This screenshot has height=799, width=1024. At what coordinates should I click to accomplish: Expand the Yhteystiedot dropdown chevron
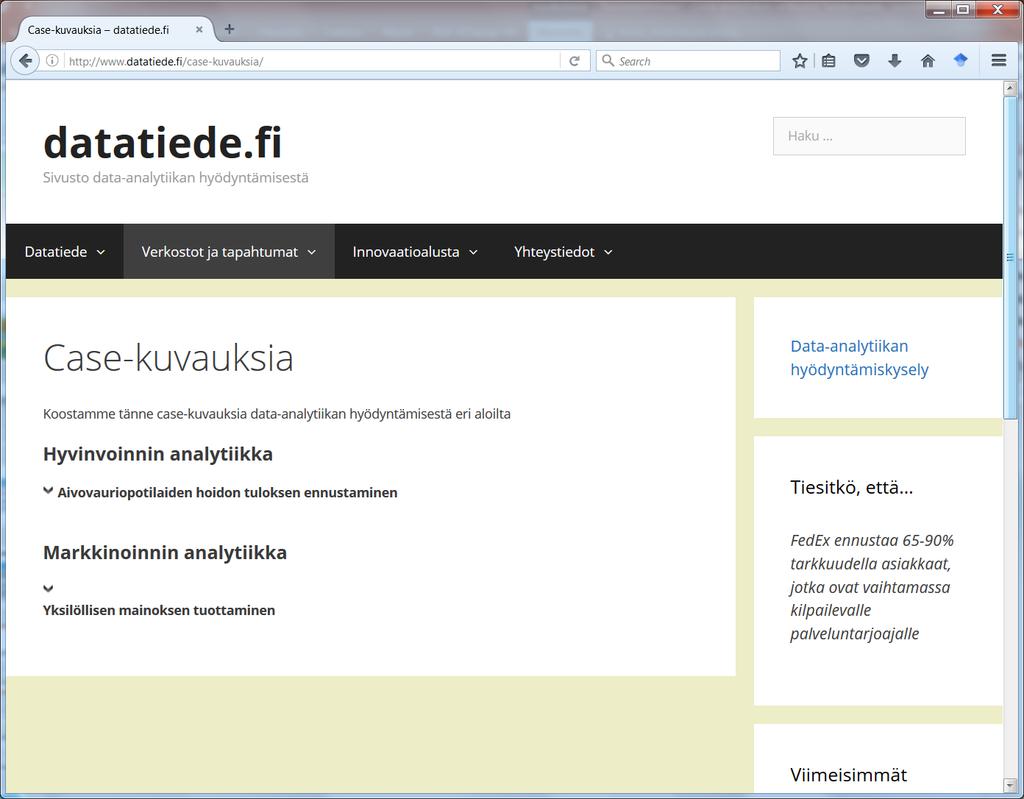608,252
